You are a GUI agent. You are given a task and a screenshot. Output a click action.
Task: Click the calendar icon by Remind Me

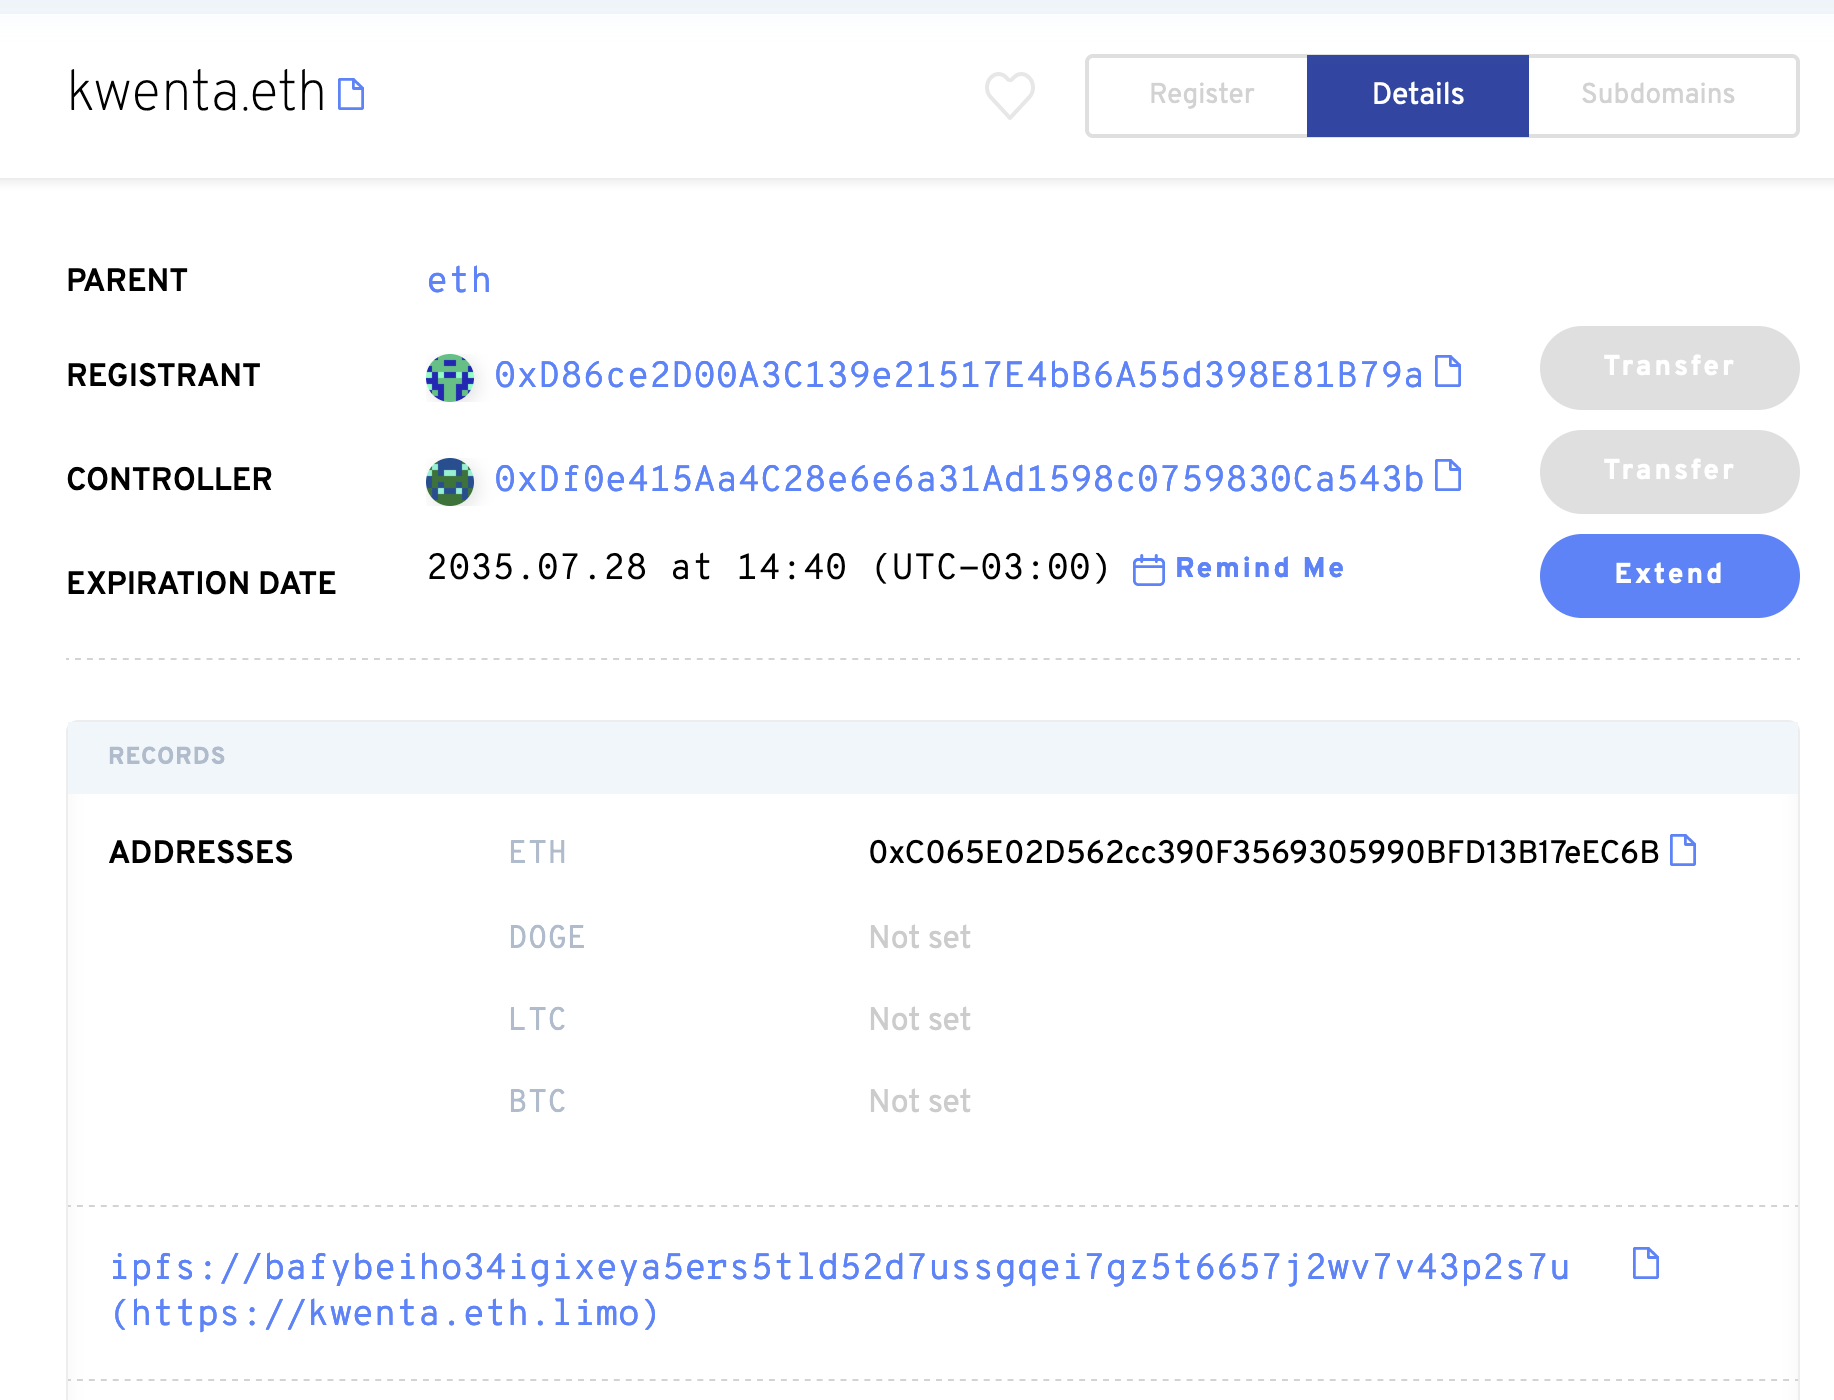(1148, 570)
